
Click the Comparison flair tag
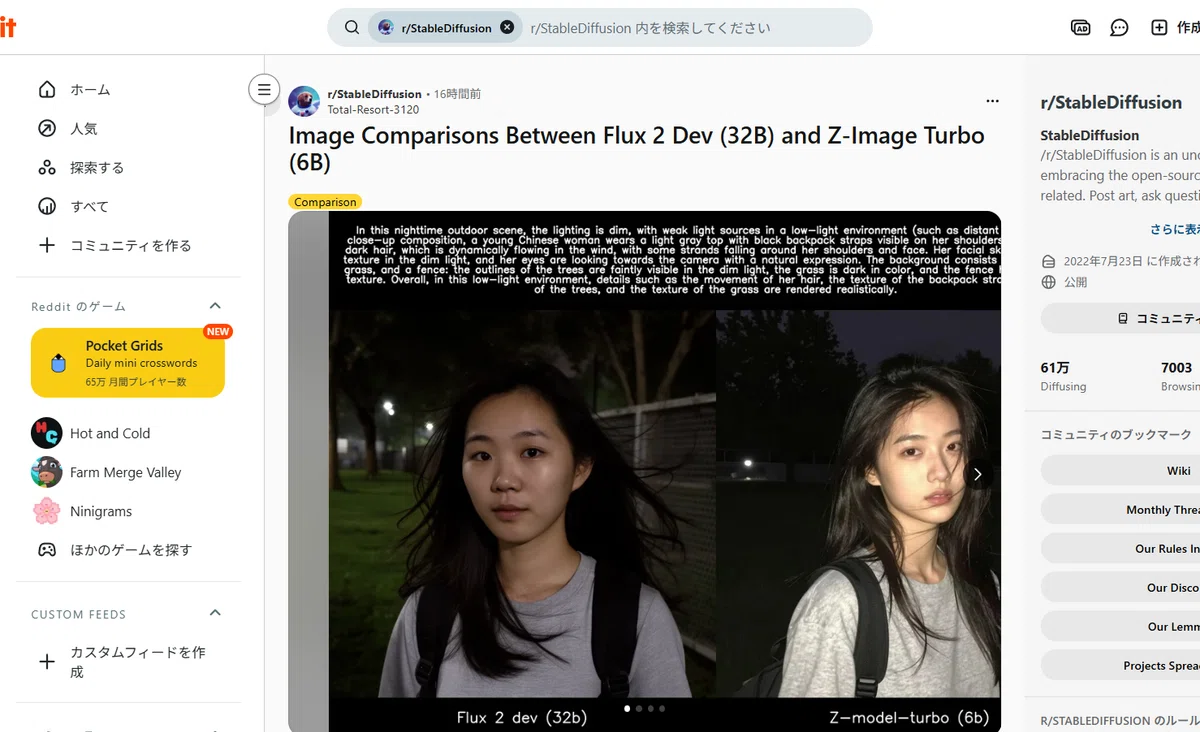click(x=325, y=202)
